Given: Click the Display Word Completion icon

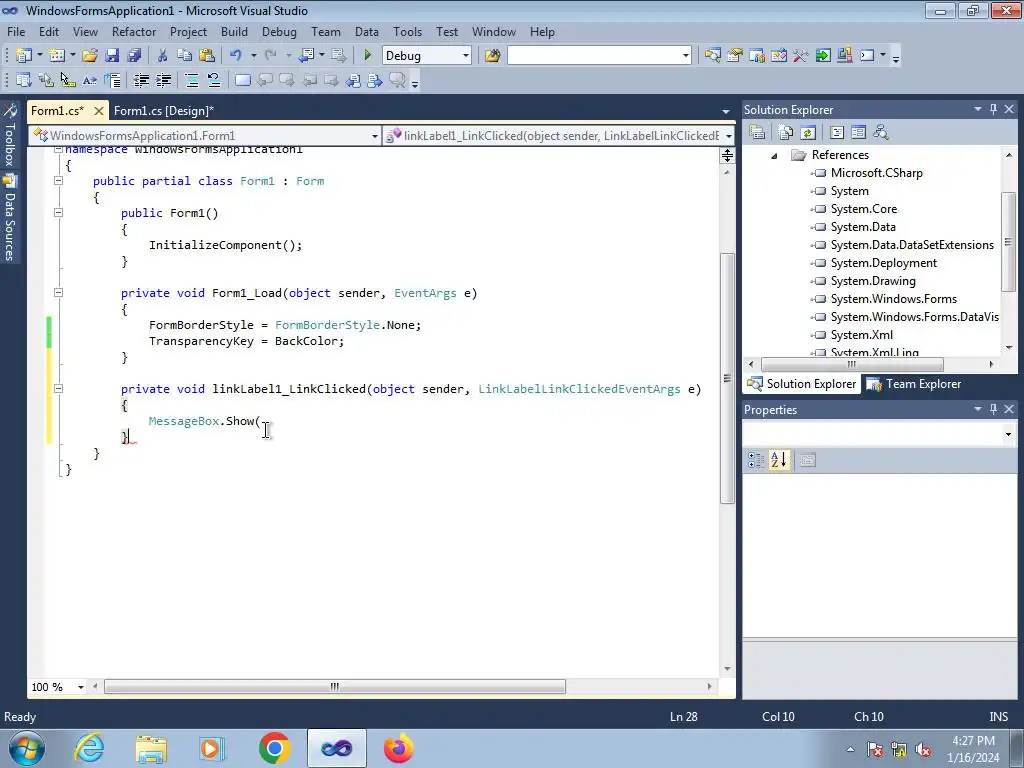Looking at the screenshot, I should pos(90,80).
